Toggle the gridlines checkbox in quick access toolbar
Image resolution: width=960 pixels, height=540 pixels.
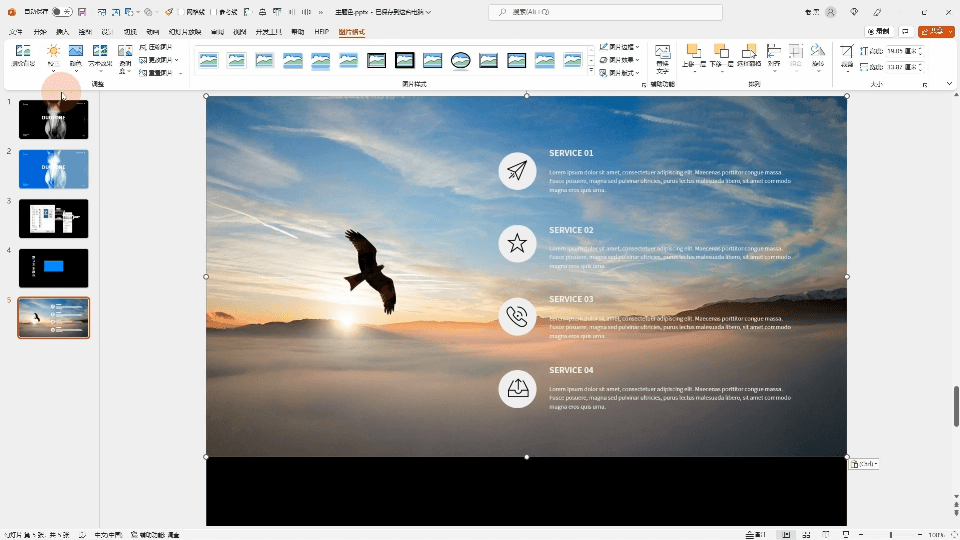tap(182, 12)
